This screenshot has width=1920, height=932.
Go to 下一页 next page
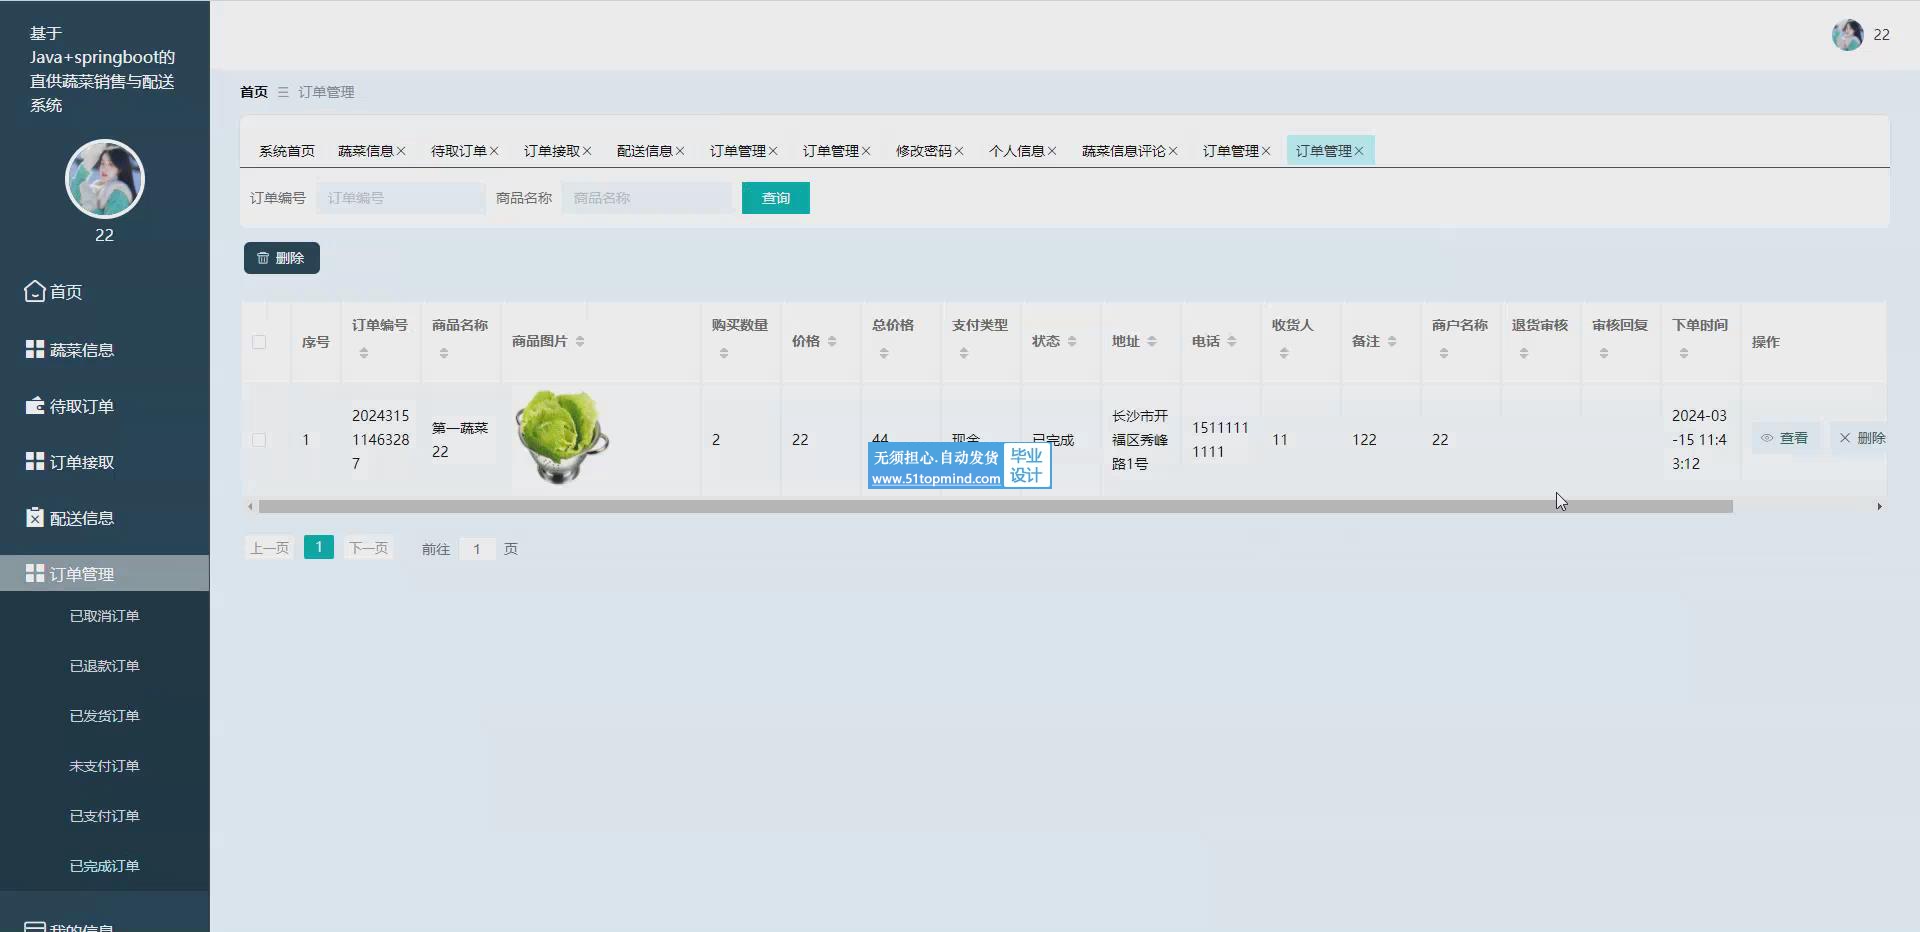click(x=368, y=548)
